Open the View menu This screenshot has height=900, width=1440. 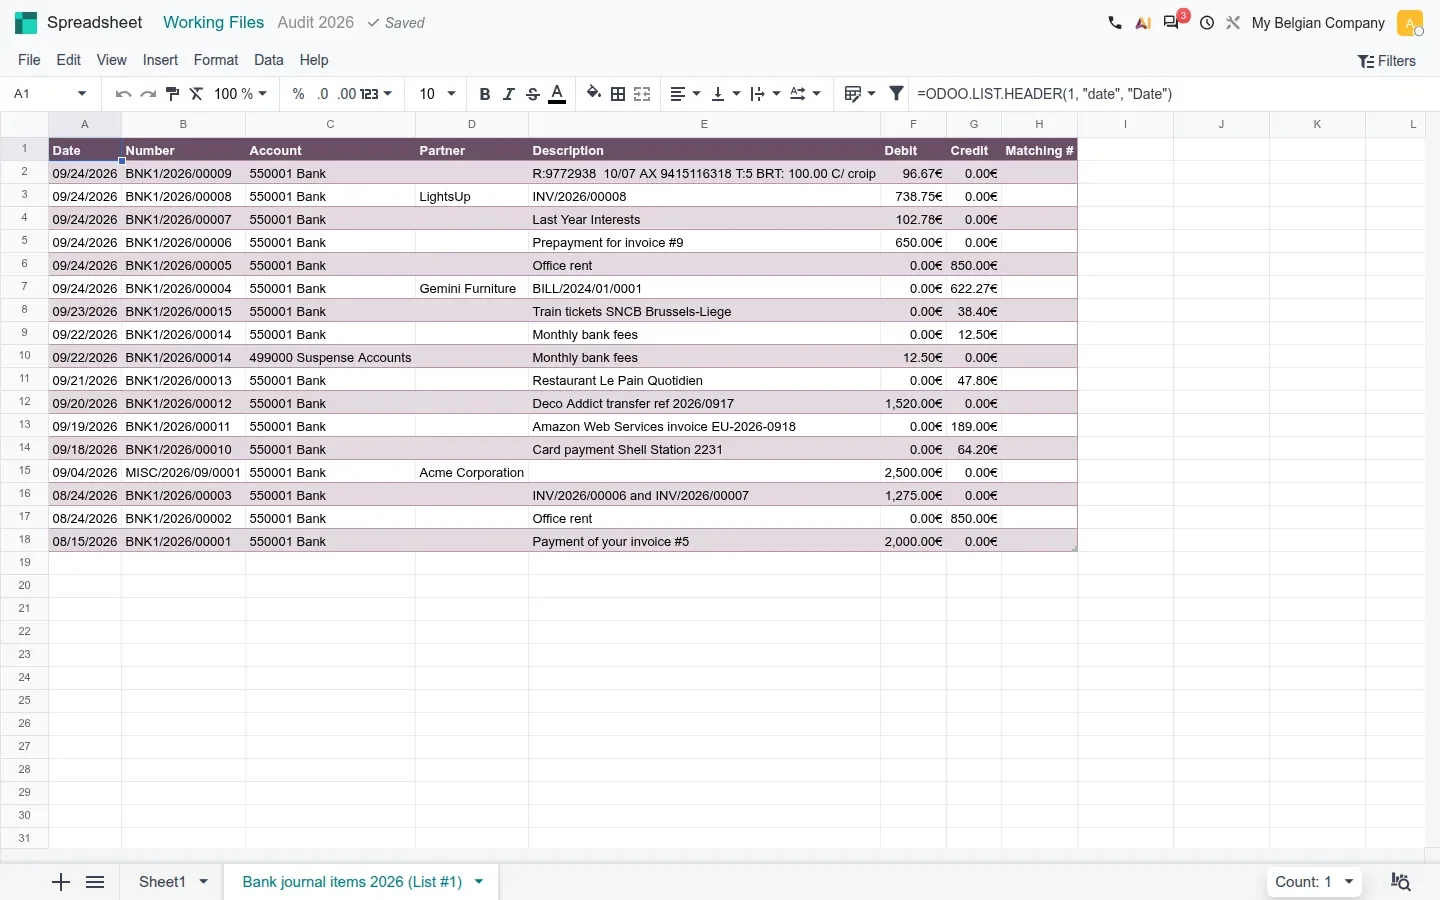[x=112, y=60]
